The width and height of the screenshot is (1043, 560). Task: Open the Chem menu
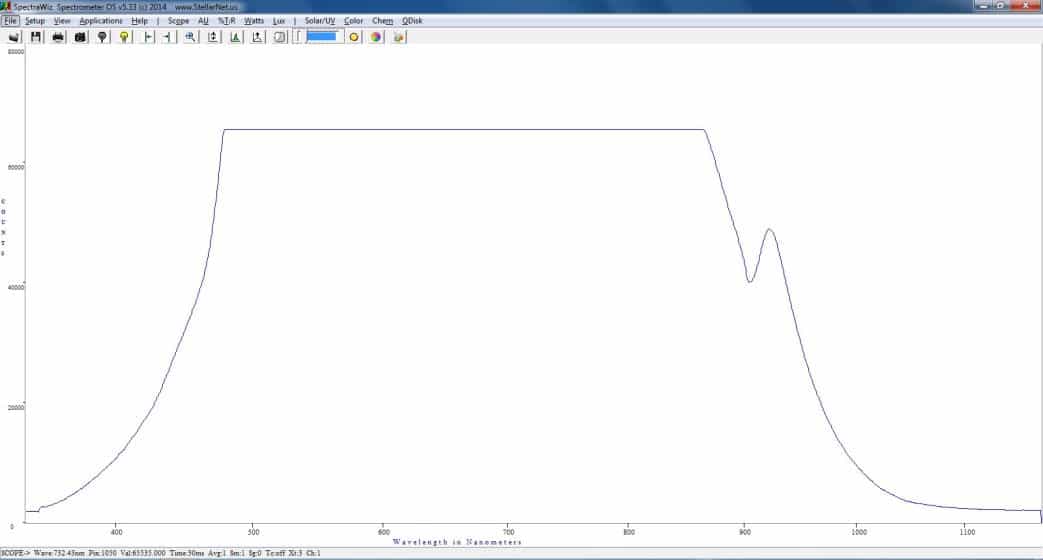(382, 21)
